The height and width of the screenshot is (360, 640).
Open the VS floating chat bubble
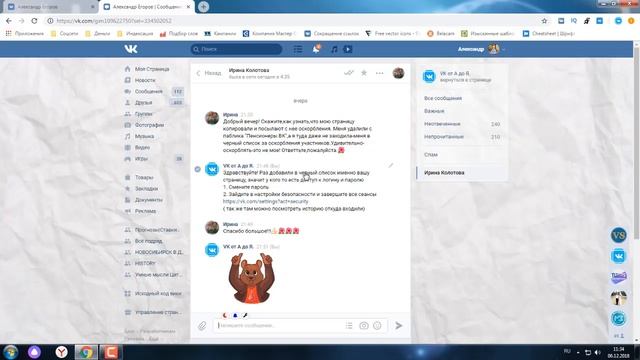tap(618, 235)
